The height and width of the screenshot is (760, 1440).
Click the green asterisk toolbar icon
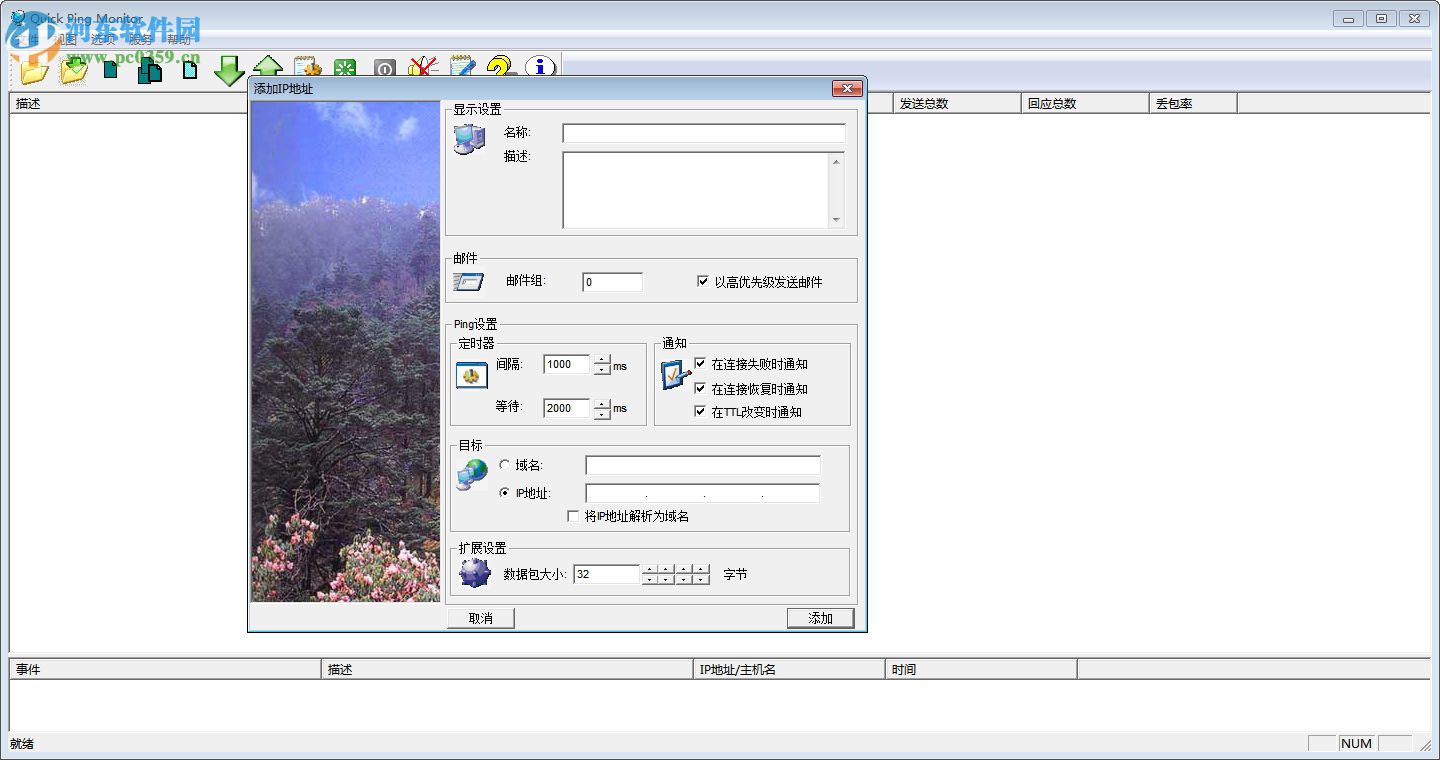(x=344, y=68)
